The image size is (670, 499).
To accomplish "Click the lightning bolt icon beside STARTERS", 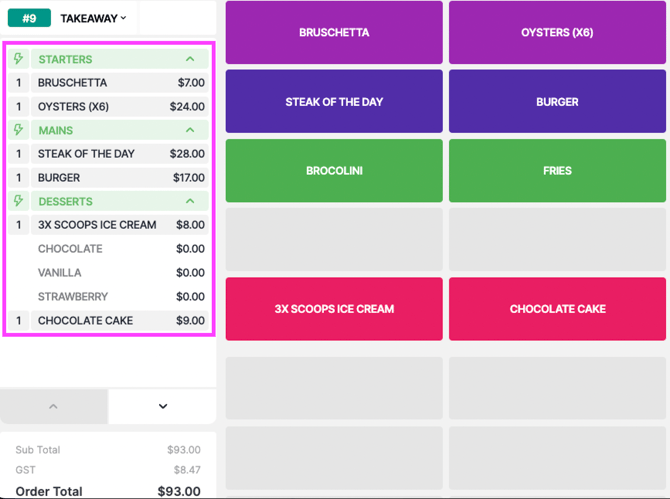I will click(x=18, y=59).
